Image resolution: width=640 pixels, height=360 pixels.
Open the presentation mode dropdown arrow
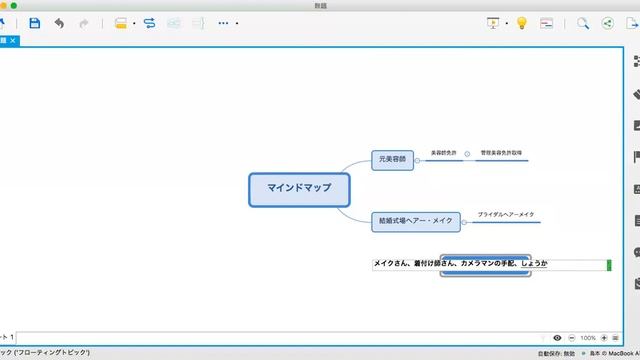(507, 23)
